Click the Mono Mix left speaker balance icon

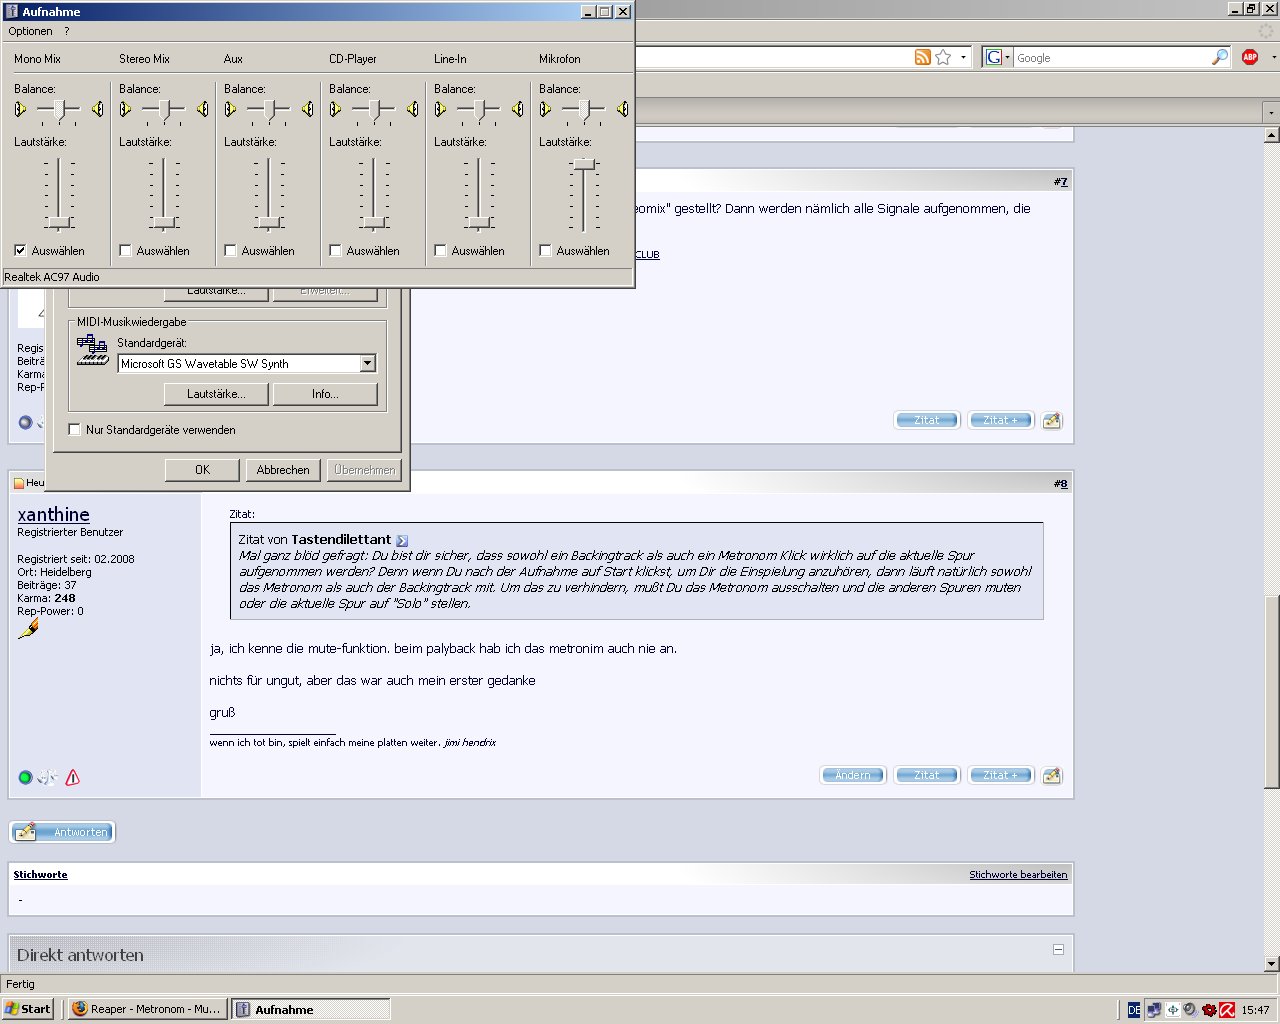point(20,109)
